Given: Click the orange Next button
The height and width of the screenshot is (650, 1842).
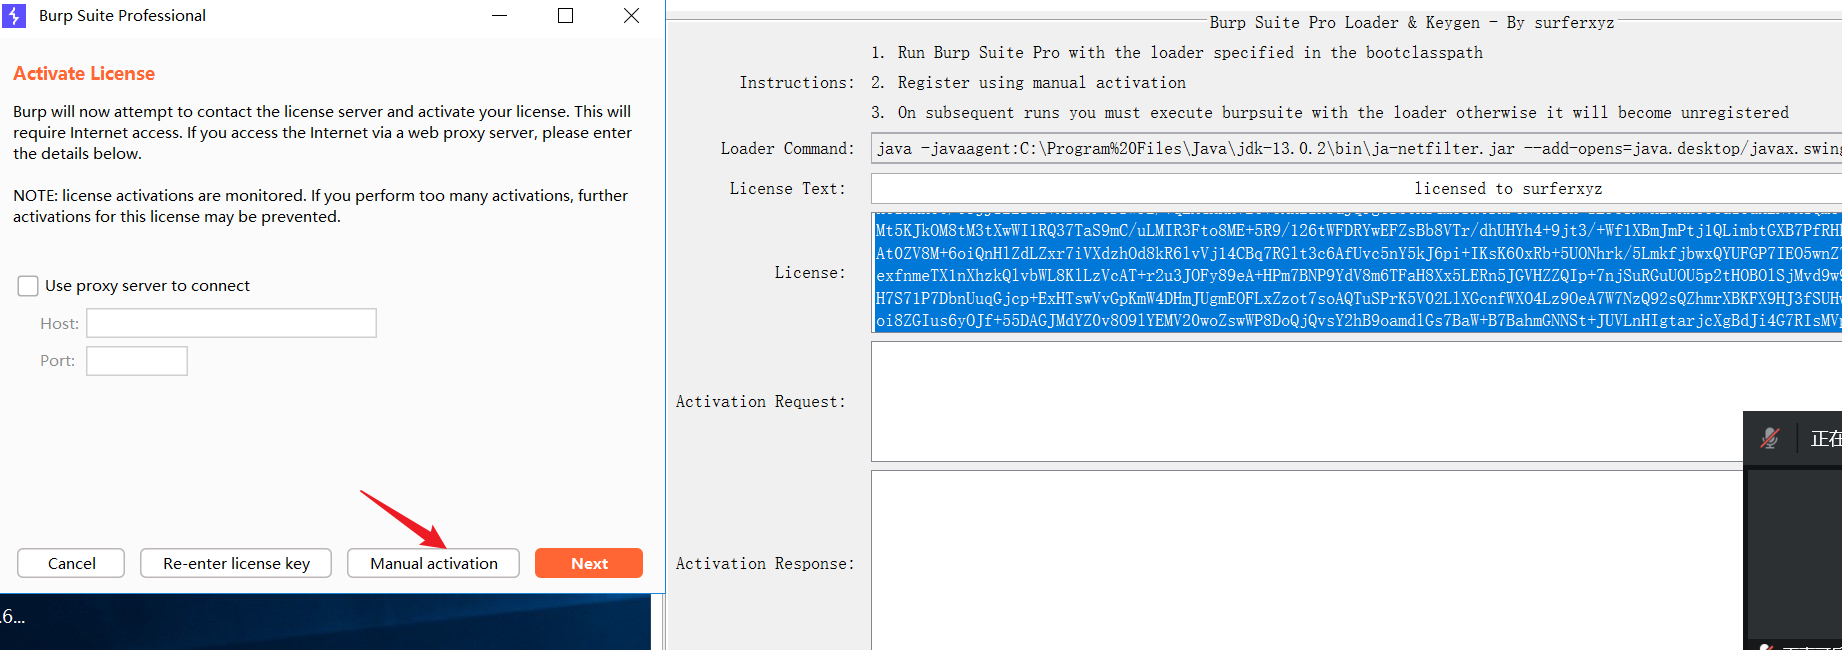Looking at the screenshot, I should (589, 563).
